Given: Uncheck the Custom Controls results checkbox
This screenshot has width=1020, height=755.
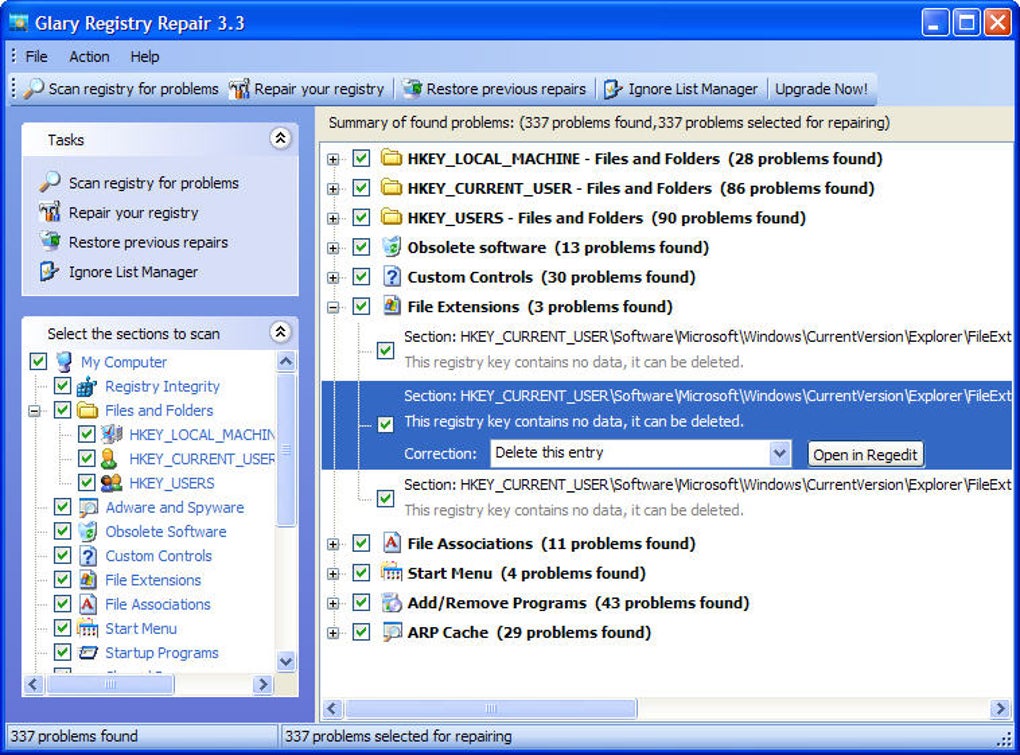Looking at the screenshot, I should pos(361,276).
